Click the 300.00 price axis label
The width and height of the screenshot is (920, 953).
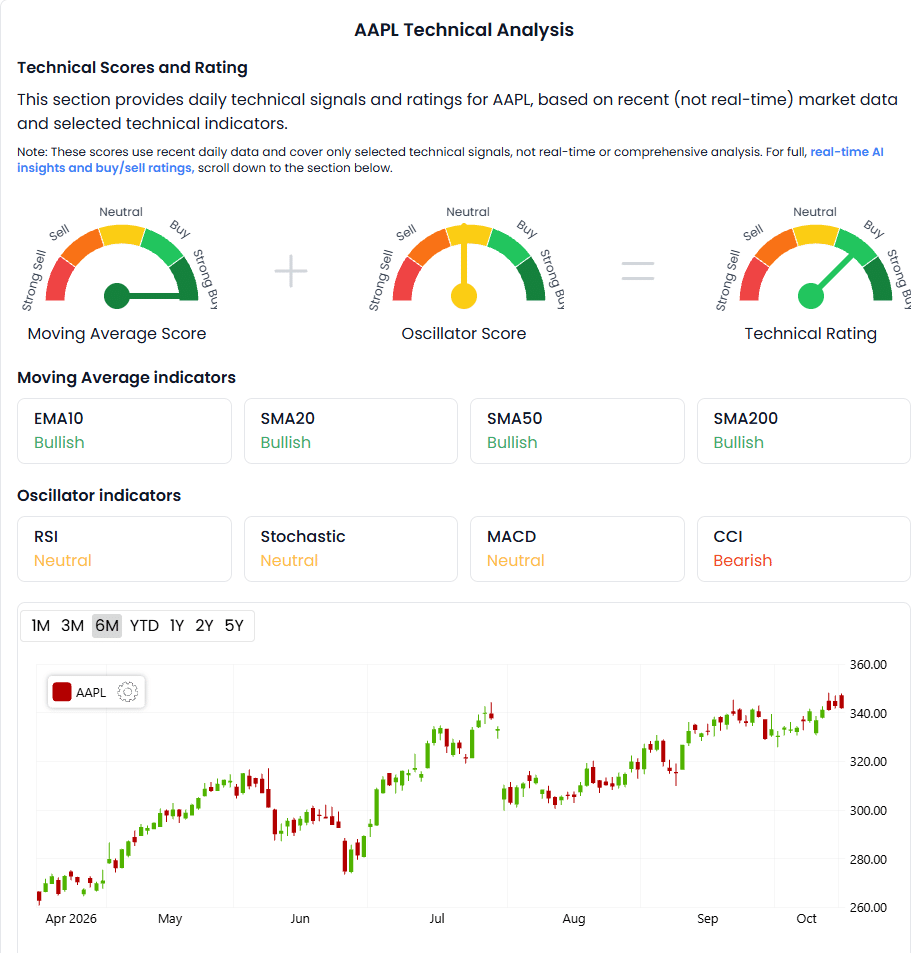[x=868, y=811]
